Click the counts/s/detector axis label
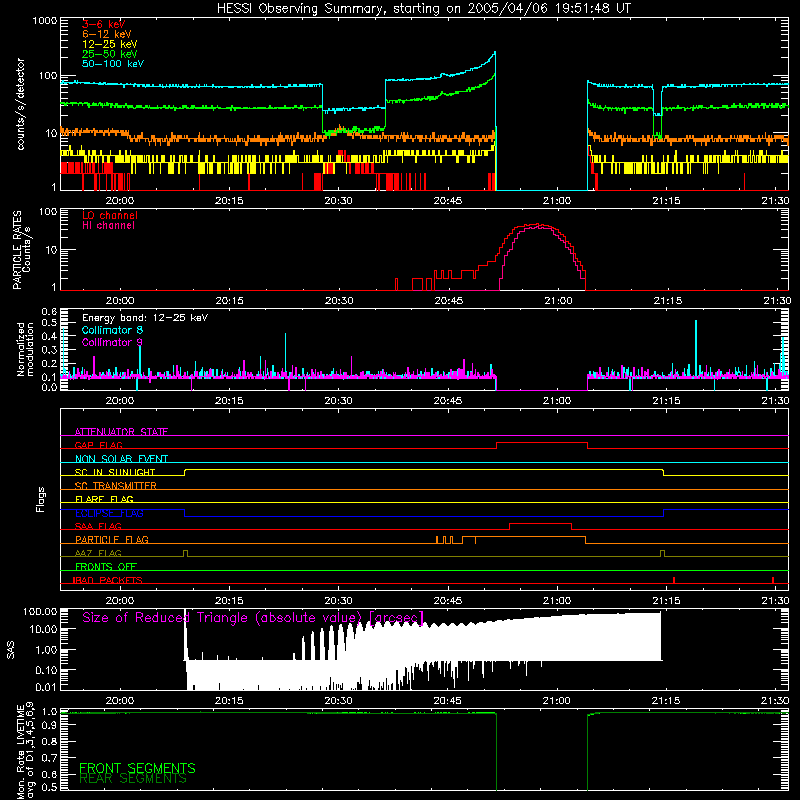 point(20,104)
